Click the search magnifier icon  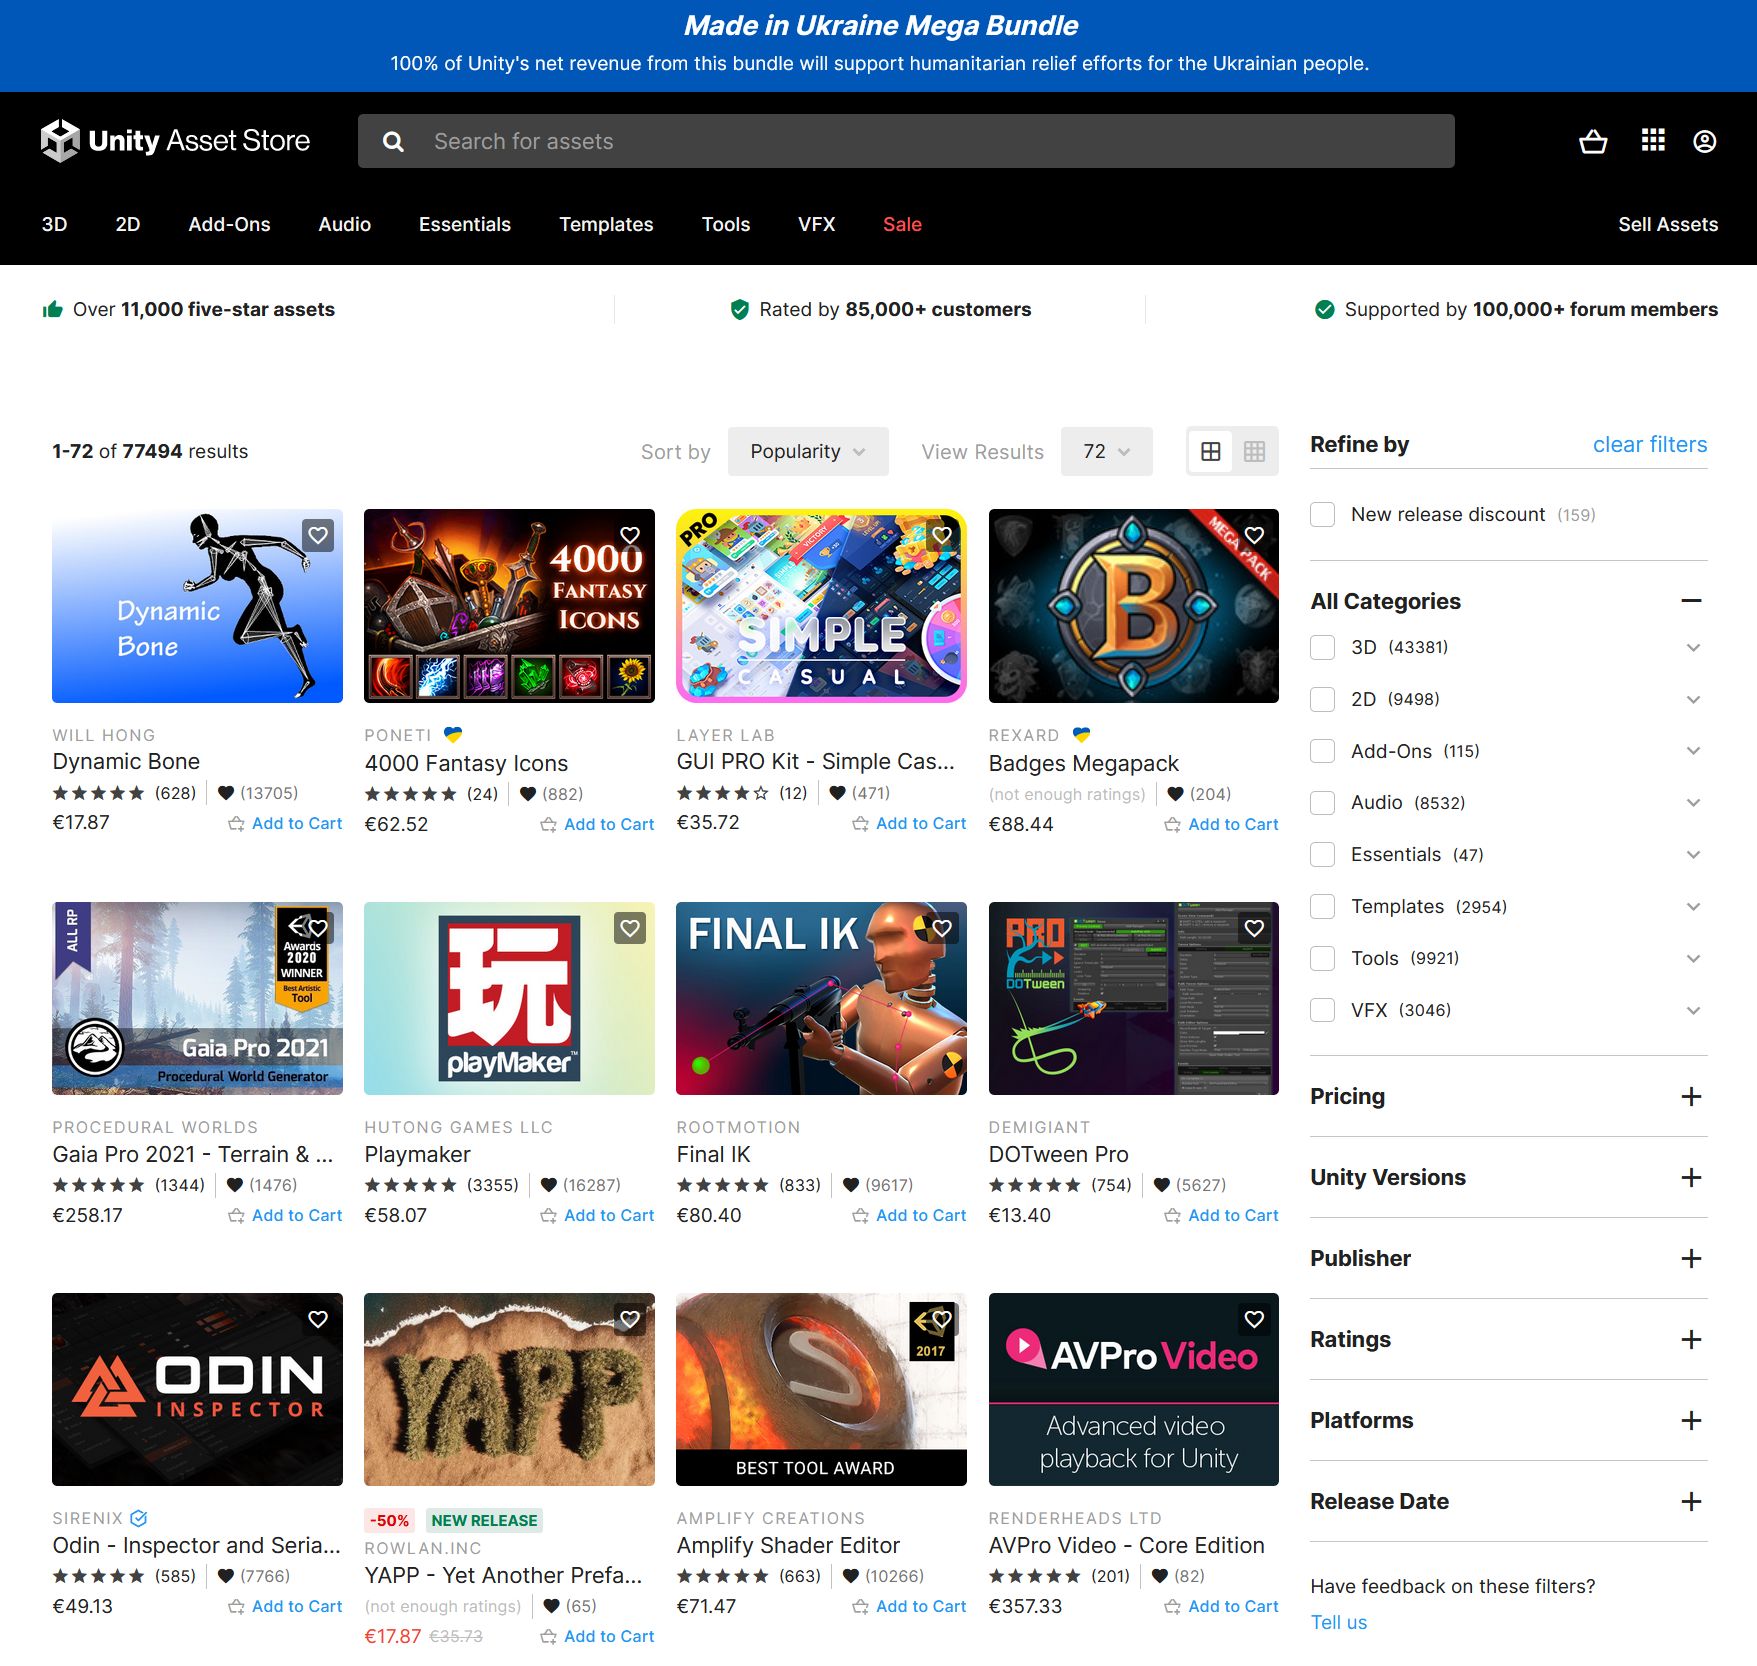(394, 141)
